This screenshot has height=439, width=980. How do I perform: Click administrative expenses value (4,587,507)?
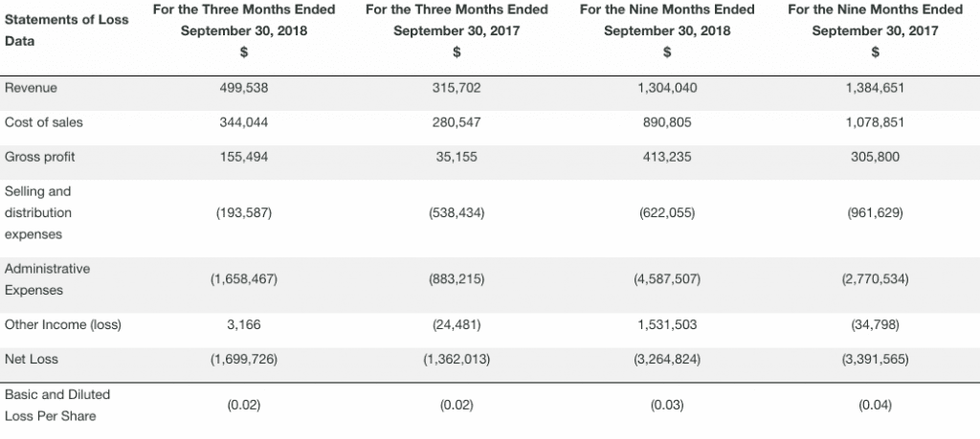(x=667, y=280)
